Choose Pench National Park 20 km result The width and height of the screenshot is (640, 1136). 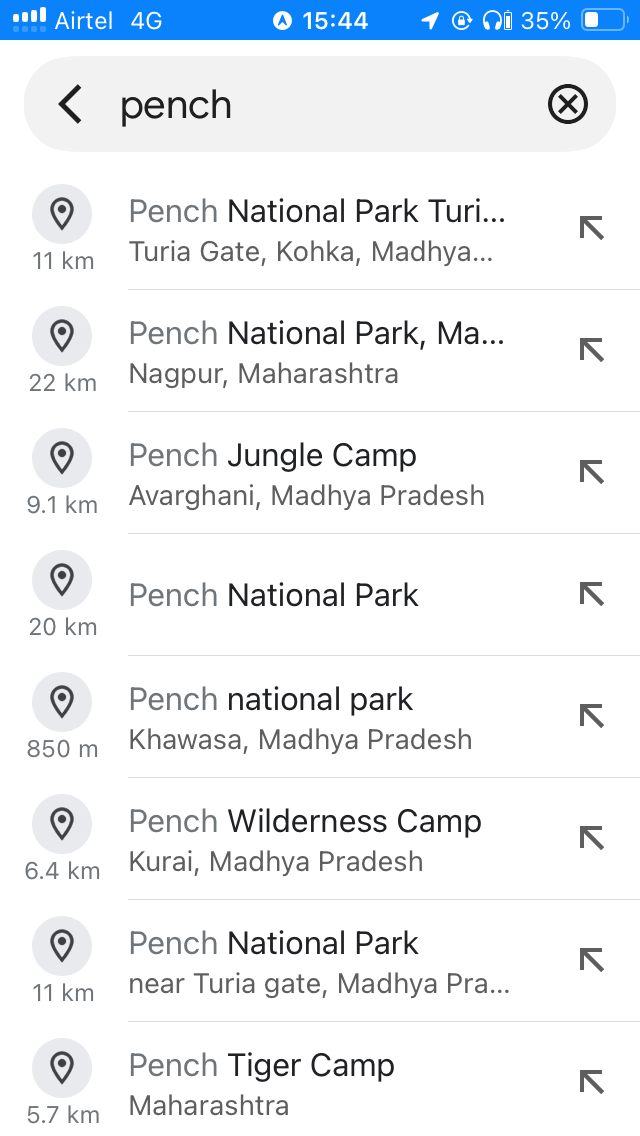click(x=320, y=595)
